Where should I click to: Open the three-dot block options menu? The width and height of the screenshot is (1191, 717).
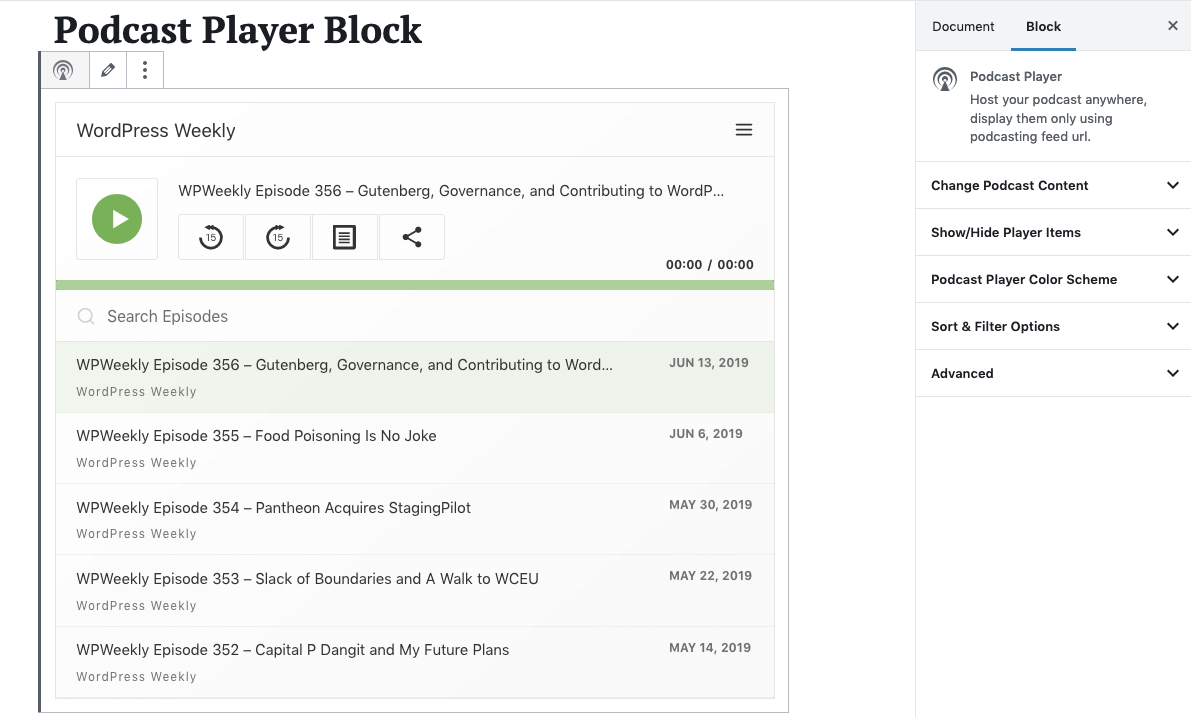coord(145,71)
